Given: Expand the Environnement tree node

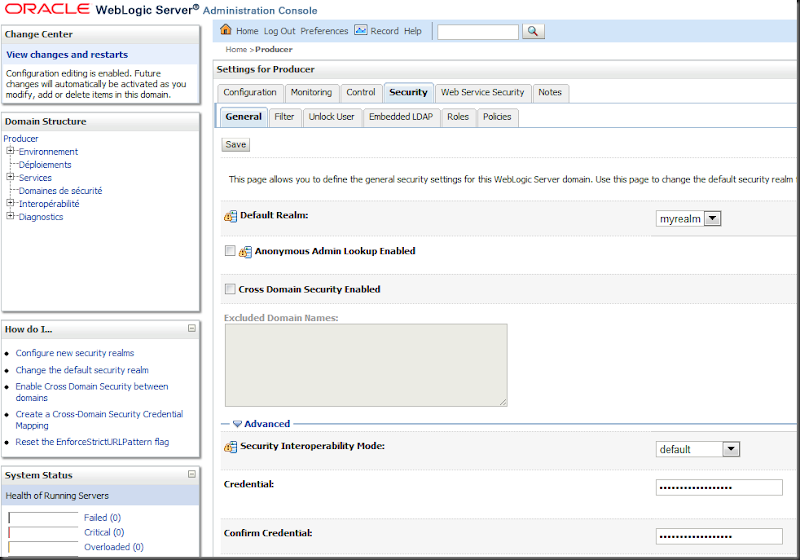Looking at the screenshot, I should pyautogui.click(x=10, y=150).
